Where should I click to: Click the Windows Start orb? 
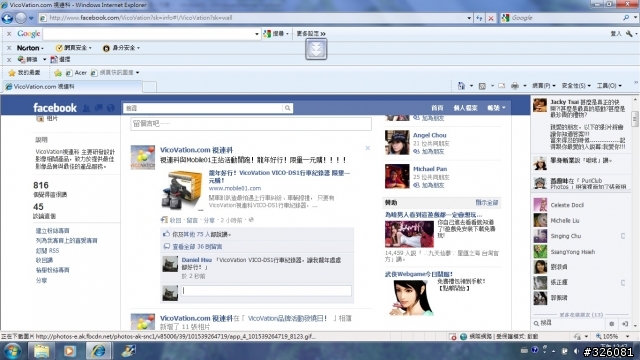[12, 351]
